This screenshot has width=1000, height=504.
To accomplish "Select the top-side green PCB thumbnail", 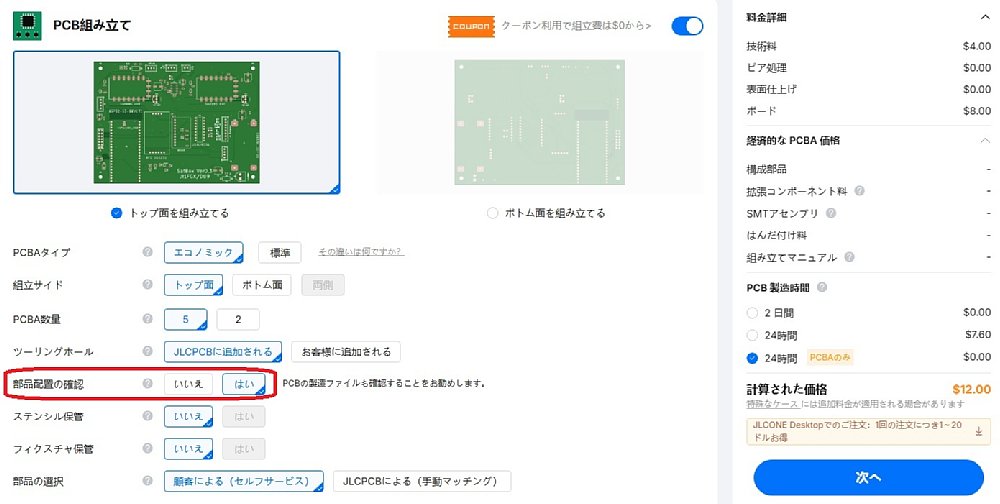I will pos(177,122).
